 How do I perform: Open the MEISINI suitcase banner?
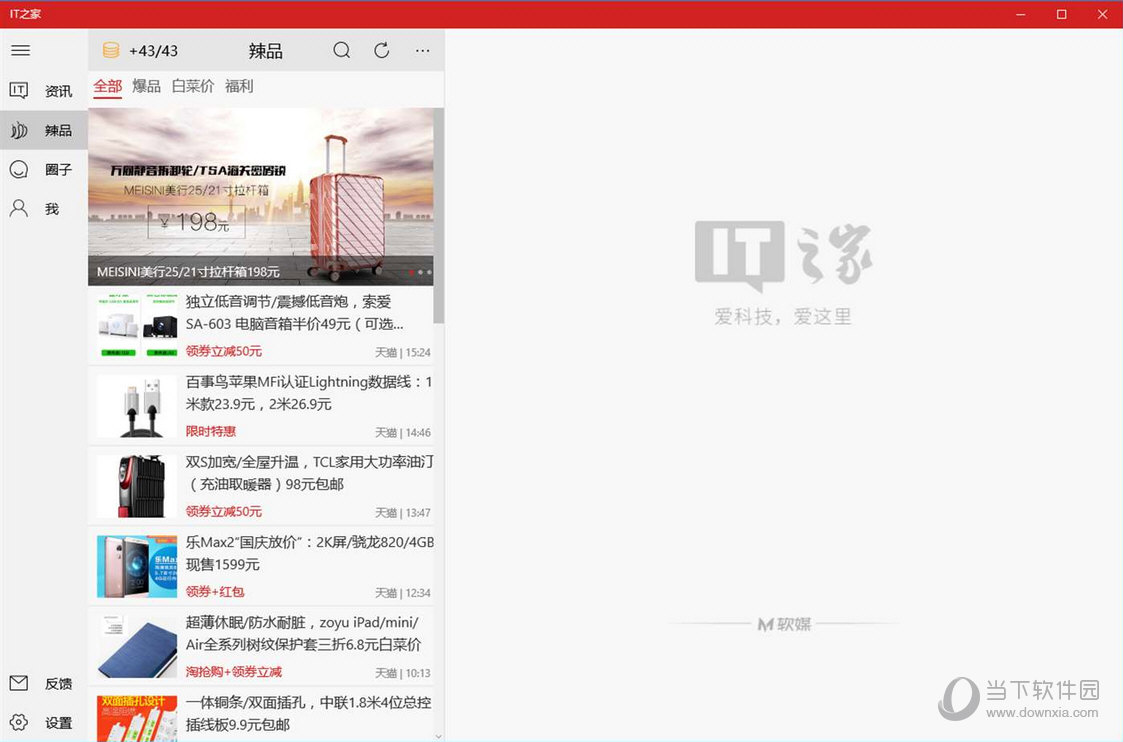[x=261, y=196]
